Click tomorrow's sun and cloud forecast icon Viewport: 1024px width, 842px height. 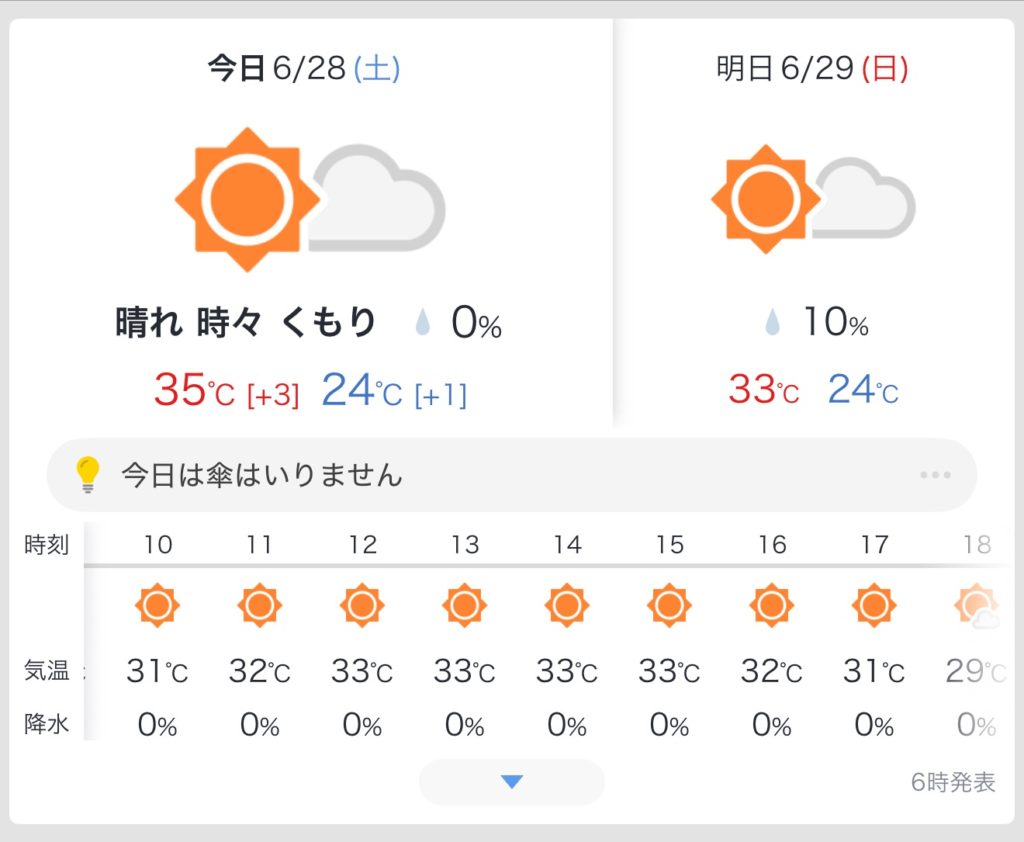(813, 198)
